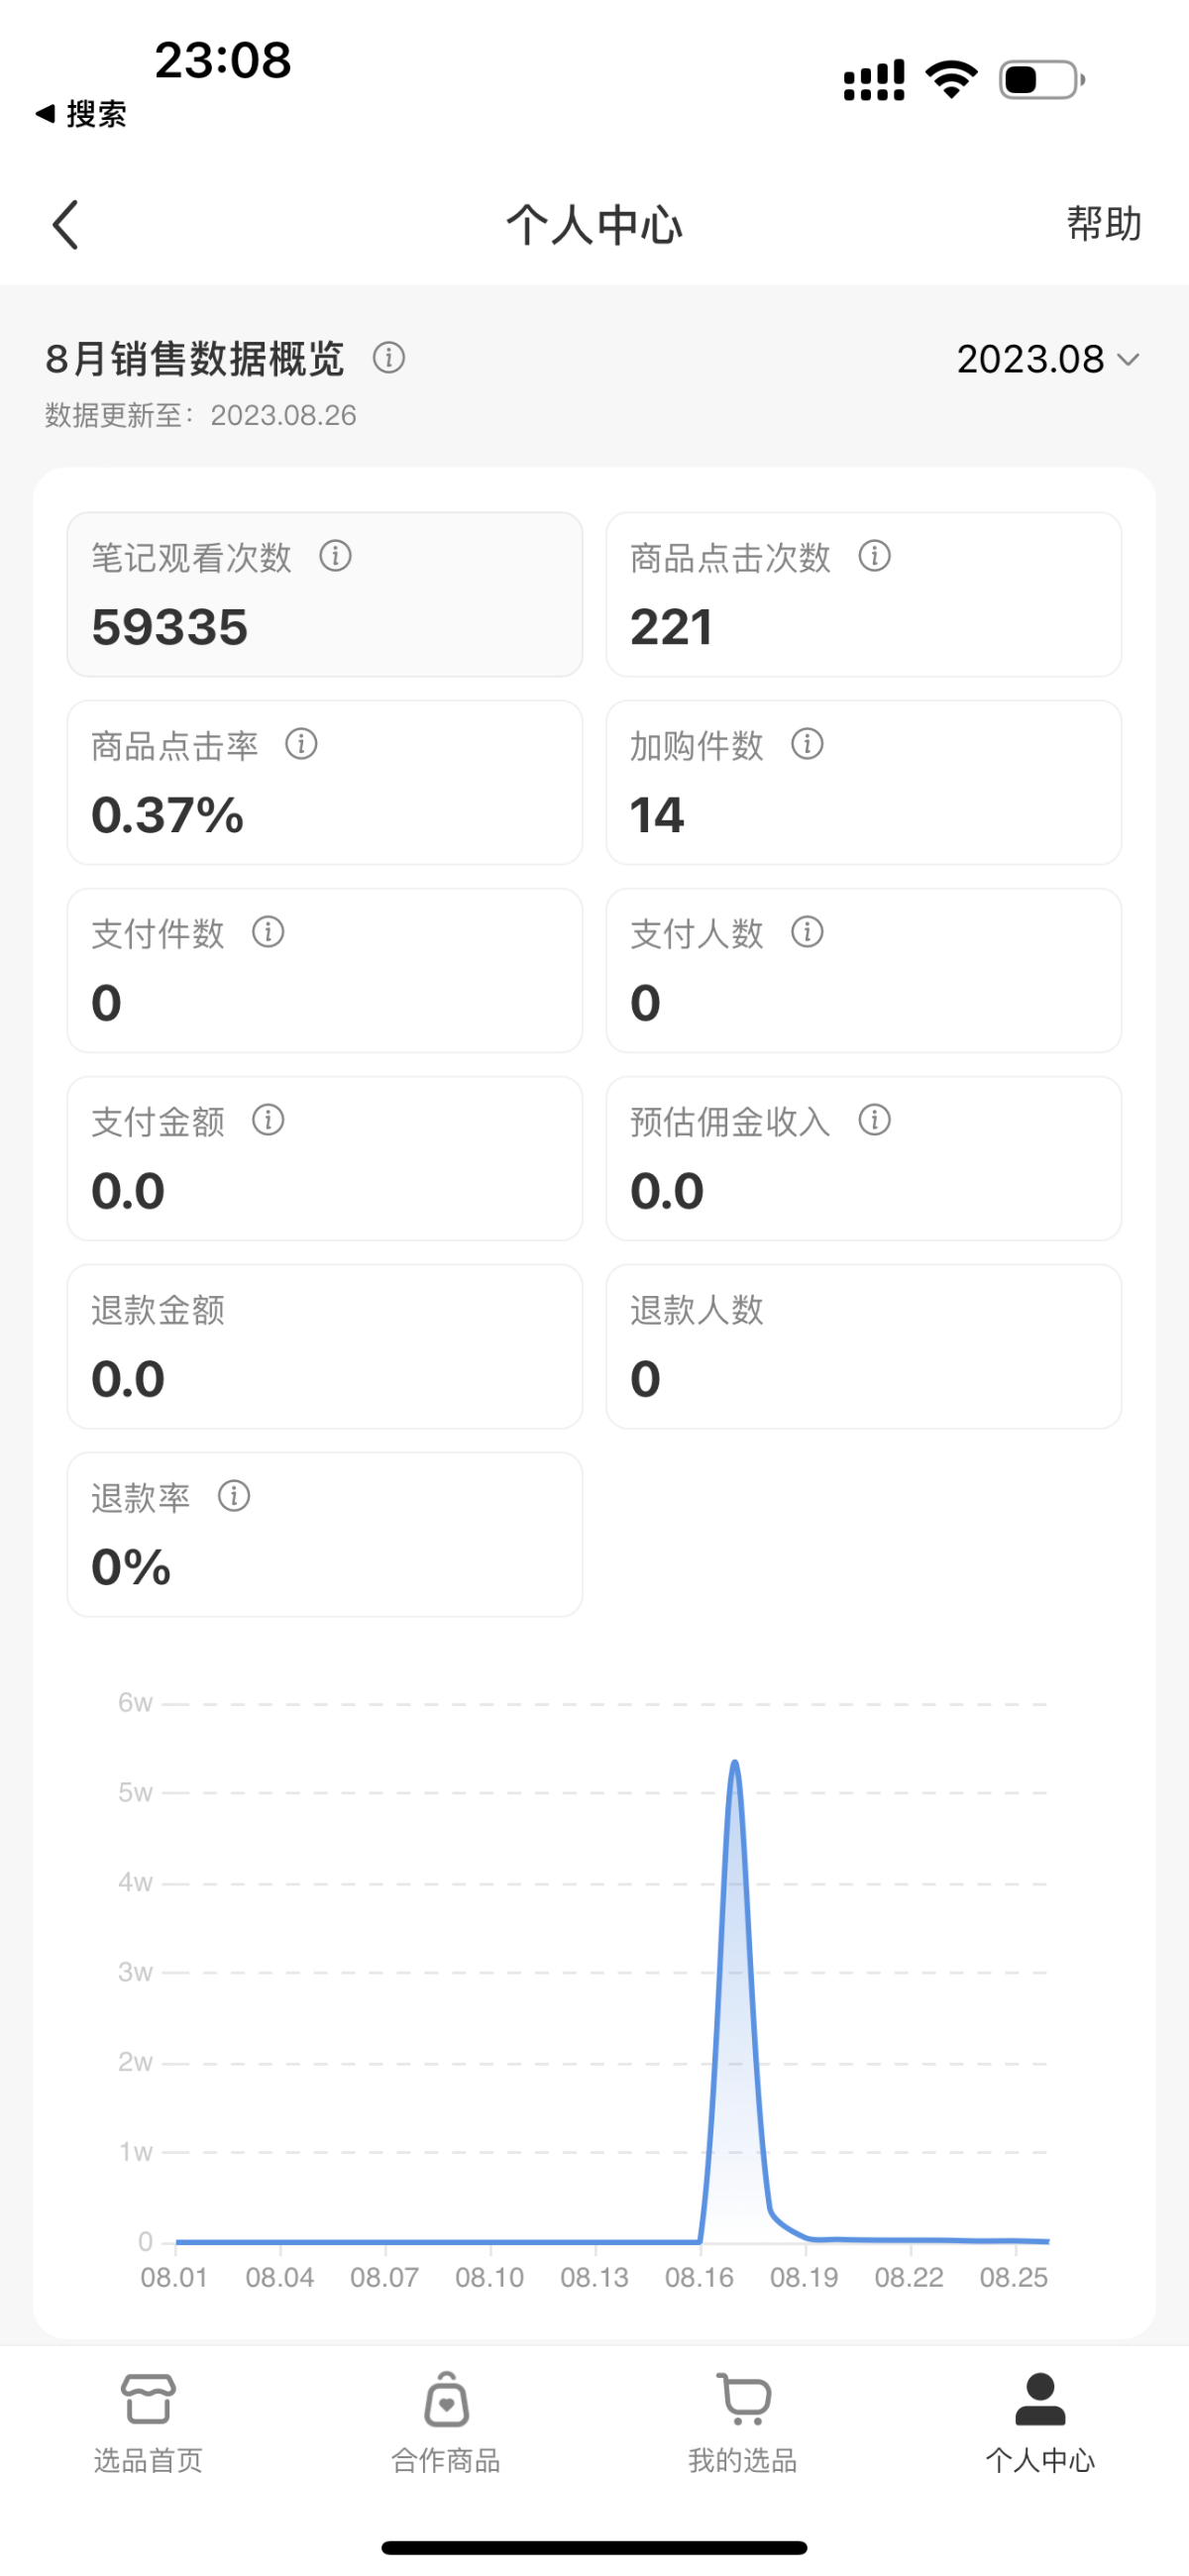Screen dimensions: 1189x2576
Task: Tap info icon next to 笔记观看次数
Action: [x=335, y=556]
